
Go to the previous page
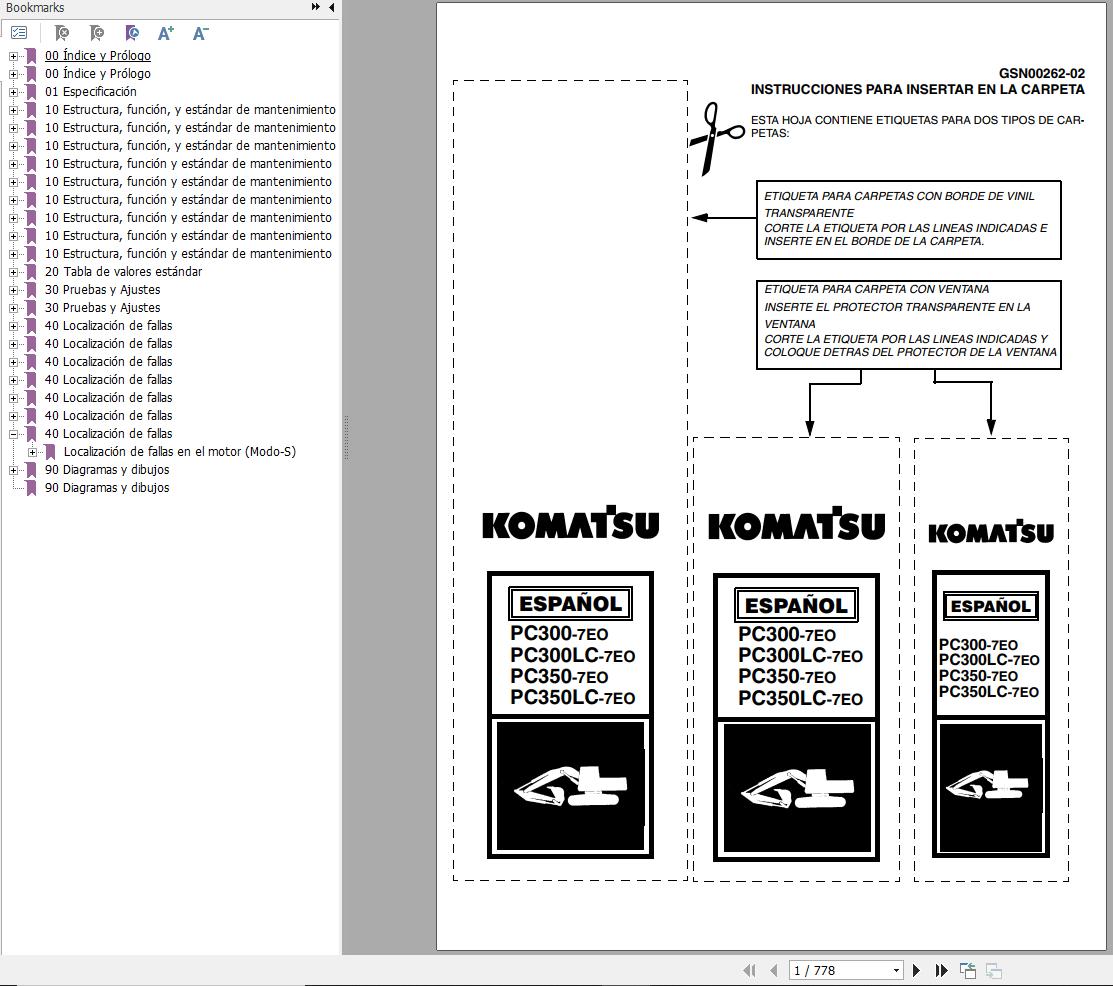[774, 970]
